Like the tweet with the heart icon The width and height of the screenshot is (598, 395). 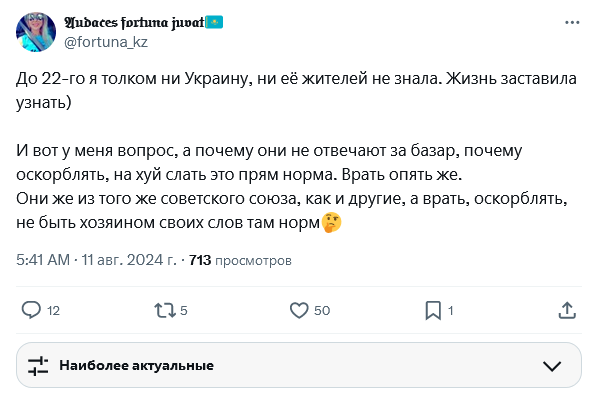pyautogui.click(x=299, y=310)
